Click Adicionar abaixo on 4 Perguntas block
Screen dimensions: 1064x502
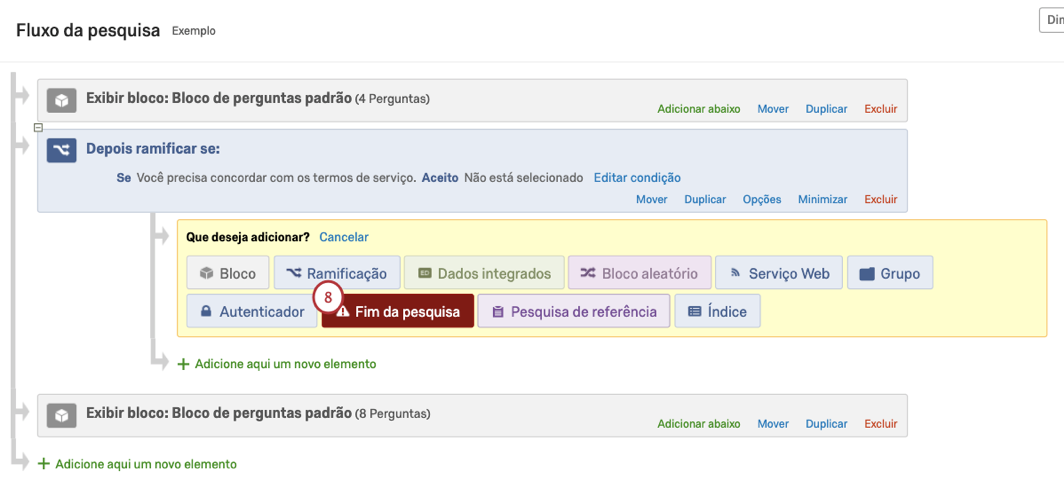click(x=699, y=109)
